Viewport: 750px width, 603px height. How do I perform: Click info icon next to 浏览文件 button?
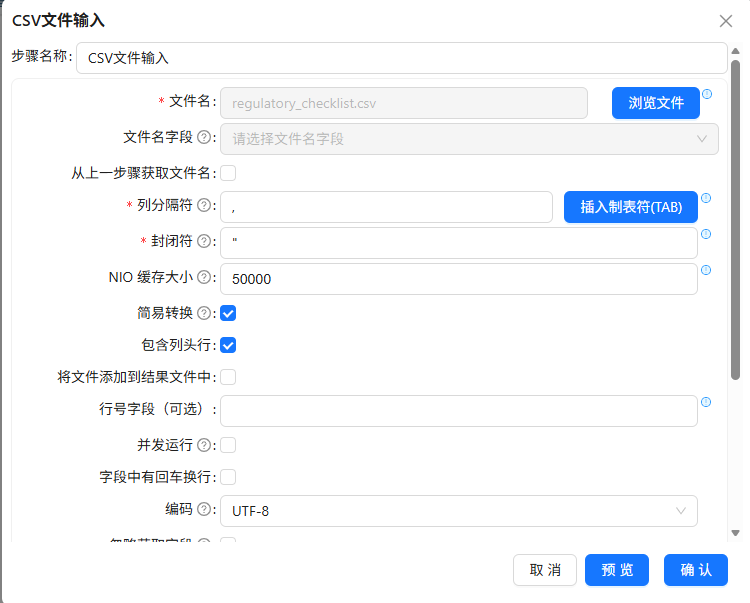coord(707,94)
